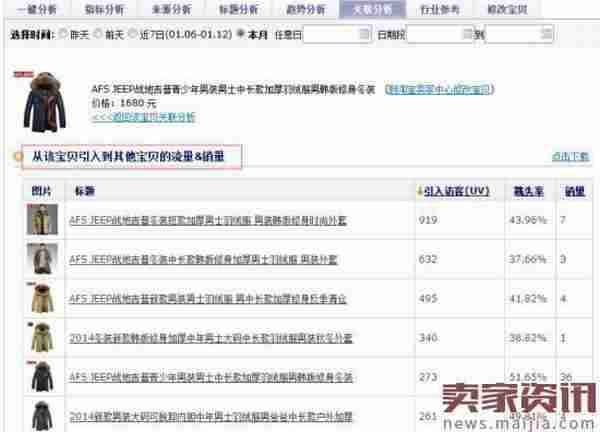
Task: Switch to the 修改宝贝 tab
Action: pyautogui.click(x=507, y=9)
